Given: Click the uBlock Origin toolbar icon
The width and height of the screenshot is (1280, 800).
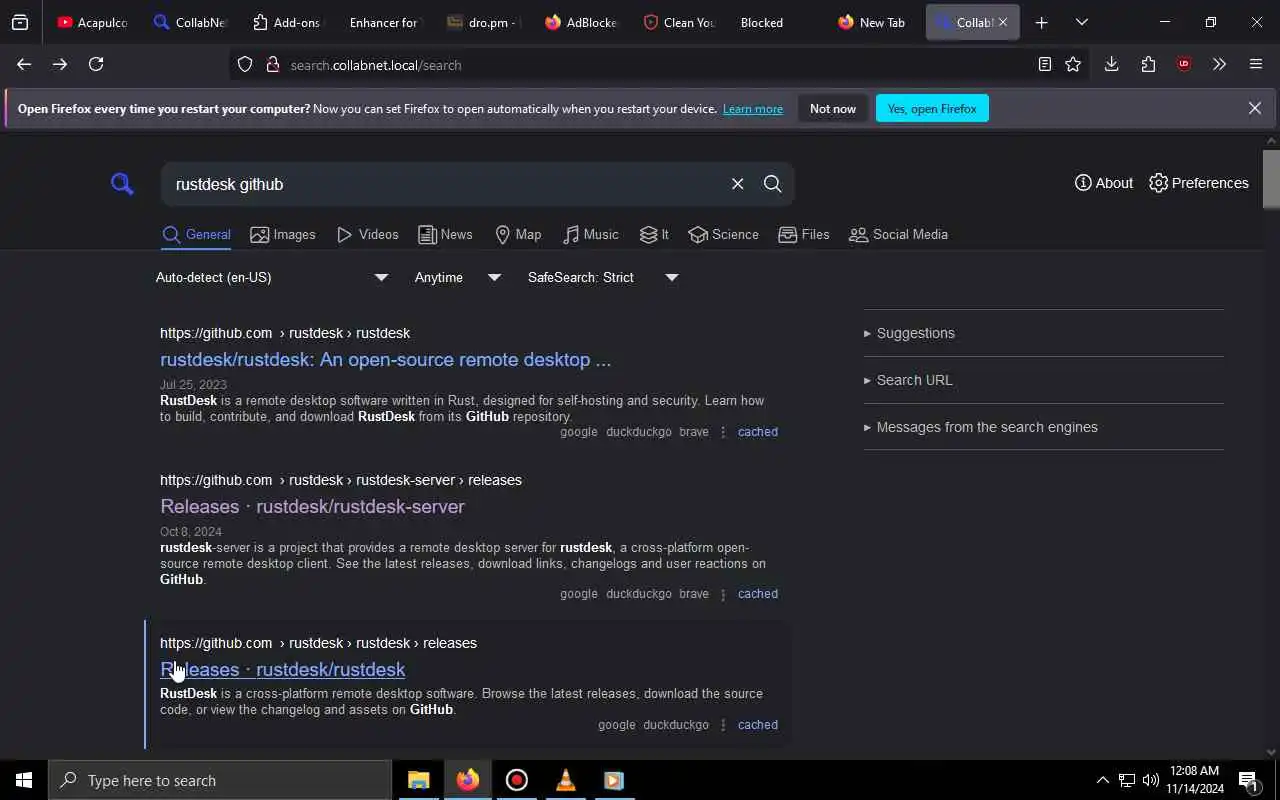Looking at the screenshot, I should 1184,64.
